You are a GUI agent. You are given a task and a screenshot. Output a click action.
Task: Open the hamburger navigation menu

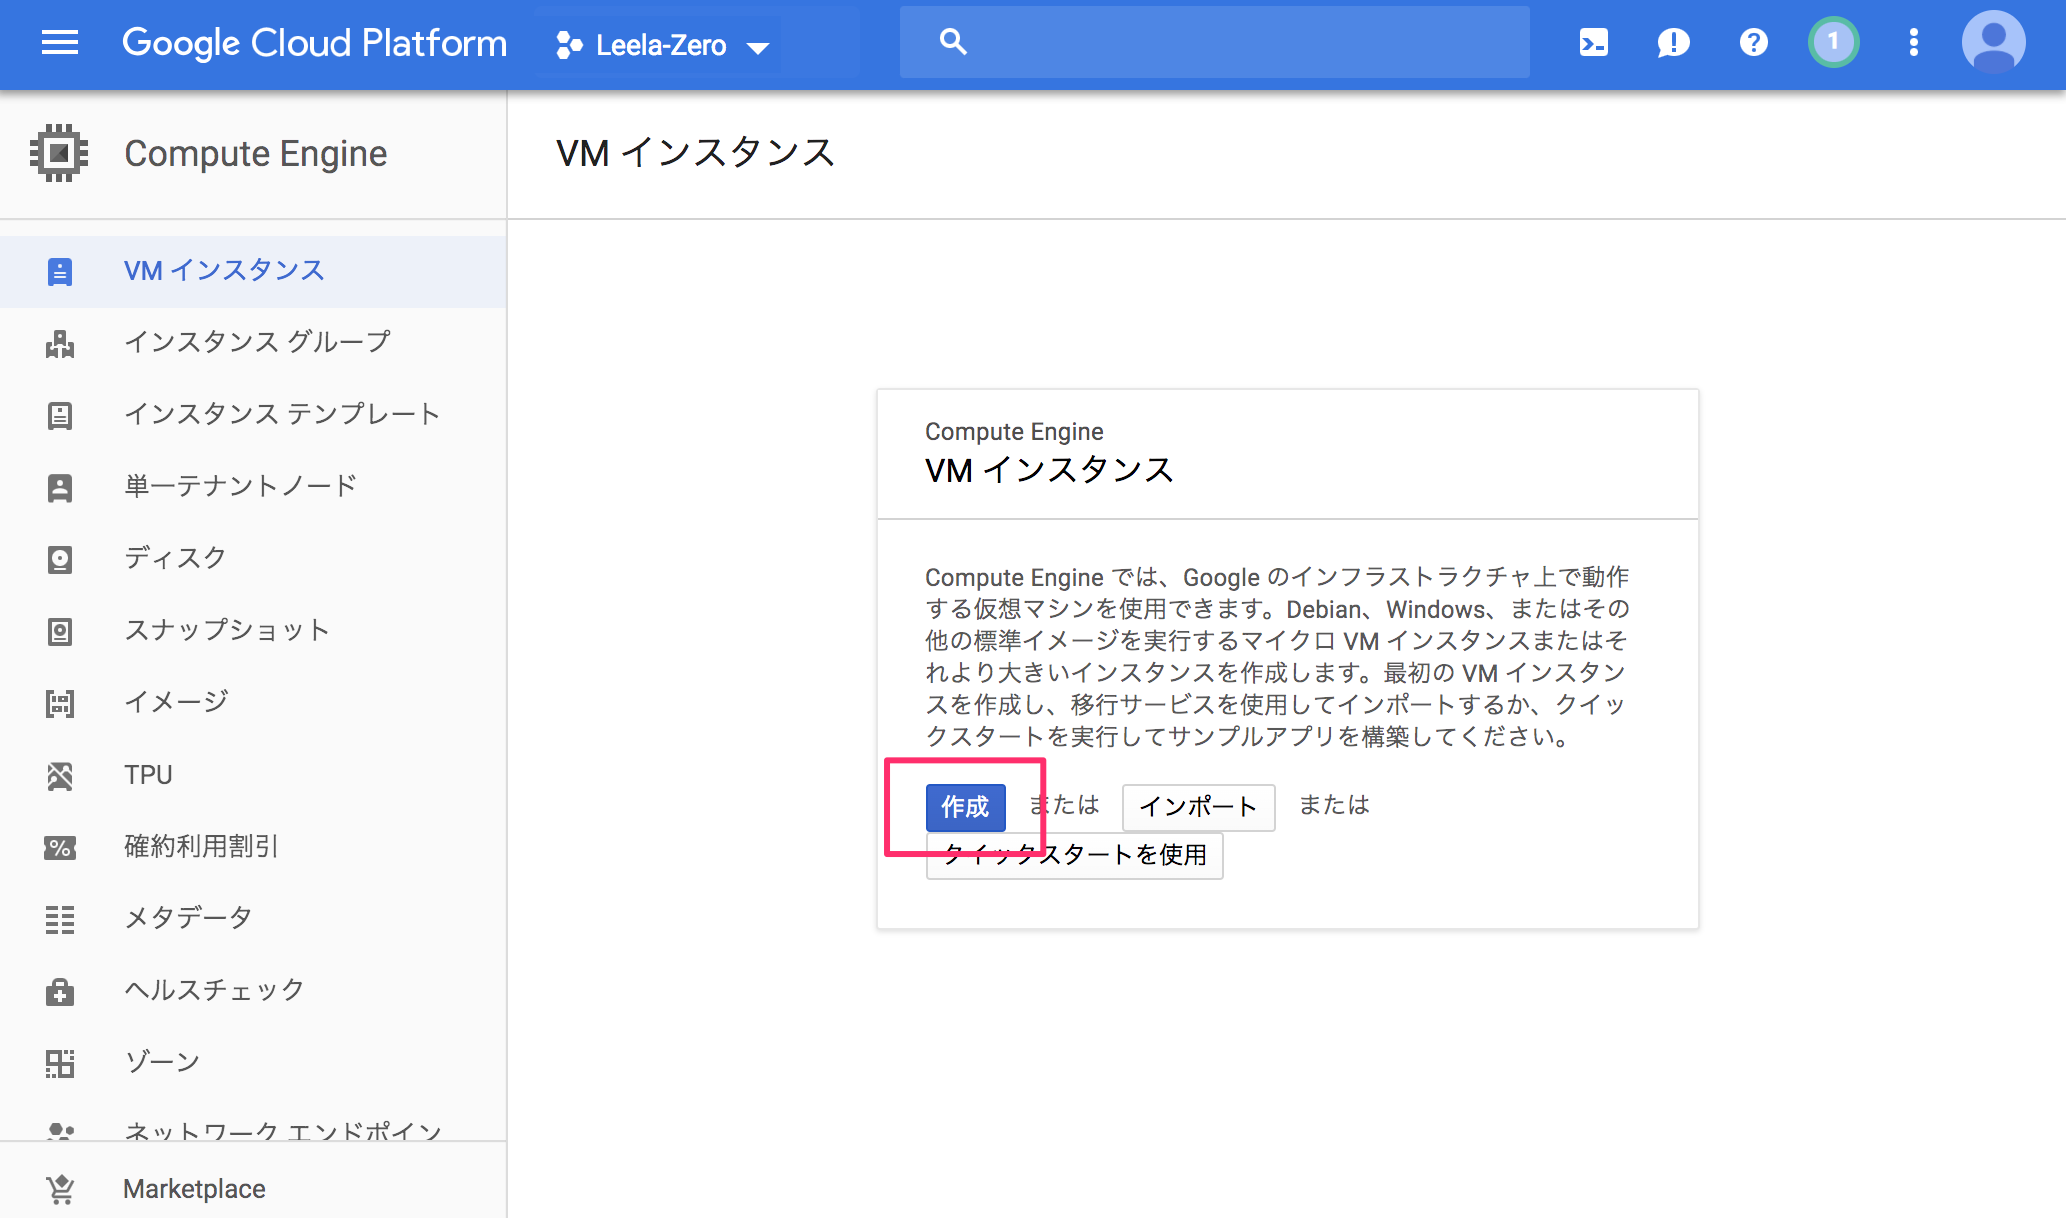point(60,43)
